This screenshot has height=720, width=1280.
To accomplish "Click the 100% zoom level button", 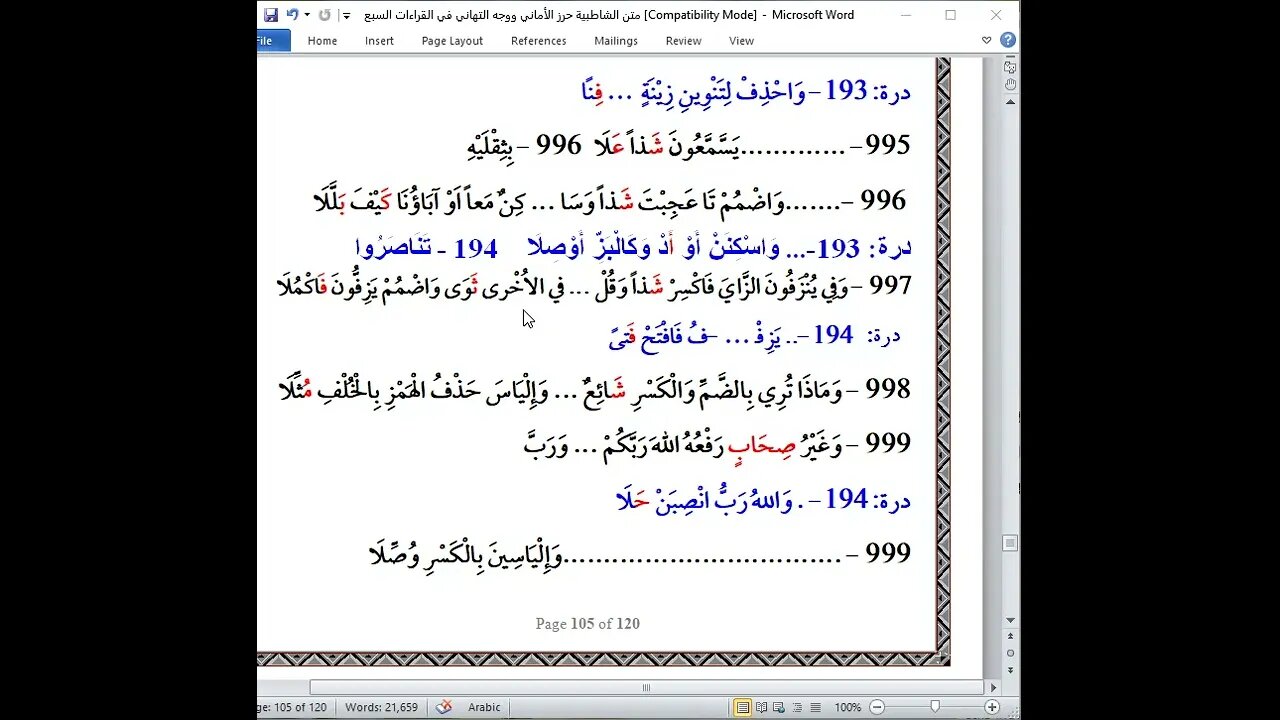I will 847,707.
